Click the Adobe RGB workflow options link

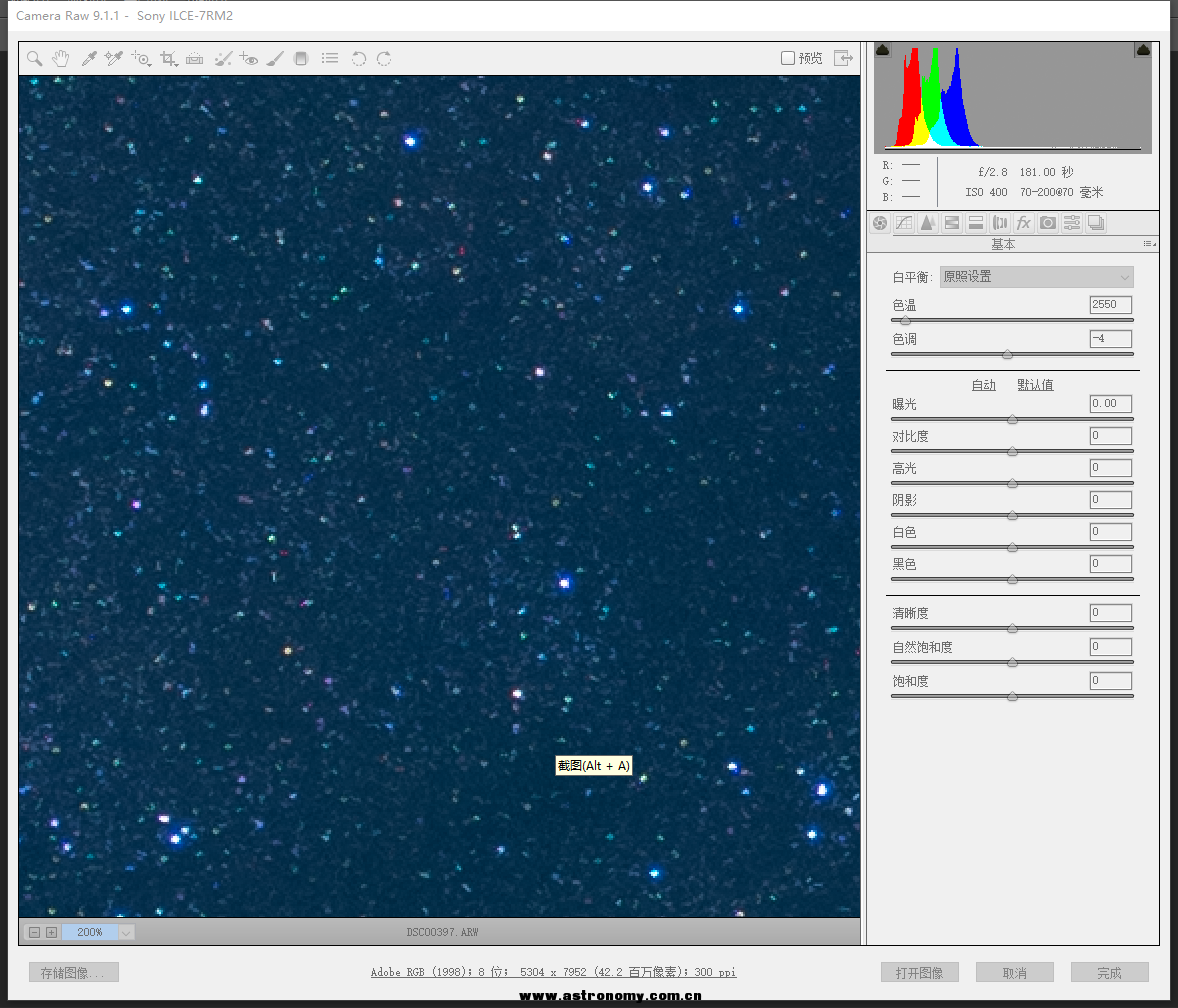click(553, 972)
